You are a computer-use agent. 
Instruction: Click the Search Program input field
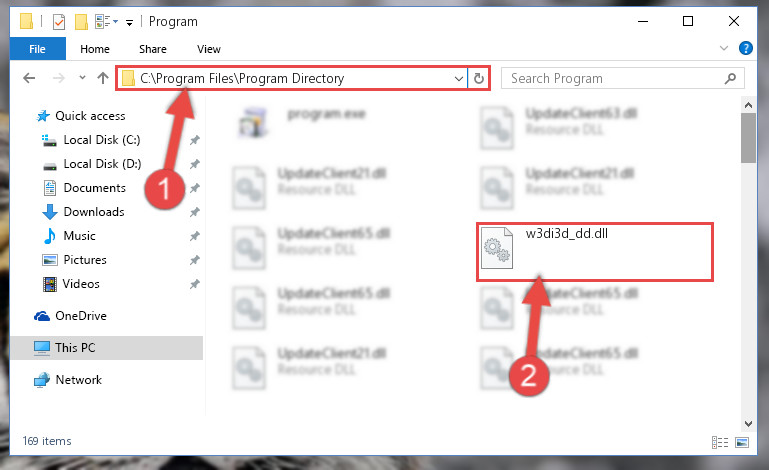[615, 78]
